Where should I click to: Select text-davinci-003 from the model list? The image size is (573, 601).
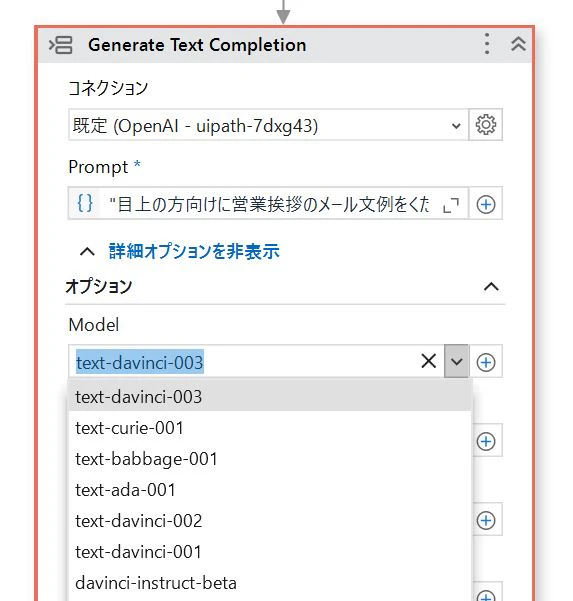click(x=270, y=396)
